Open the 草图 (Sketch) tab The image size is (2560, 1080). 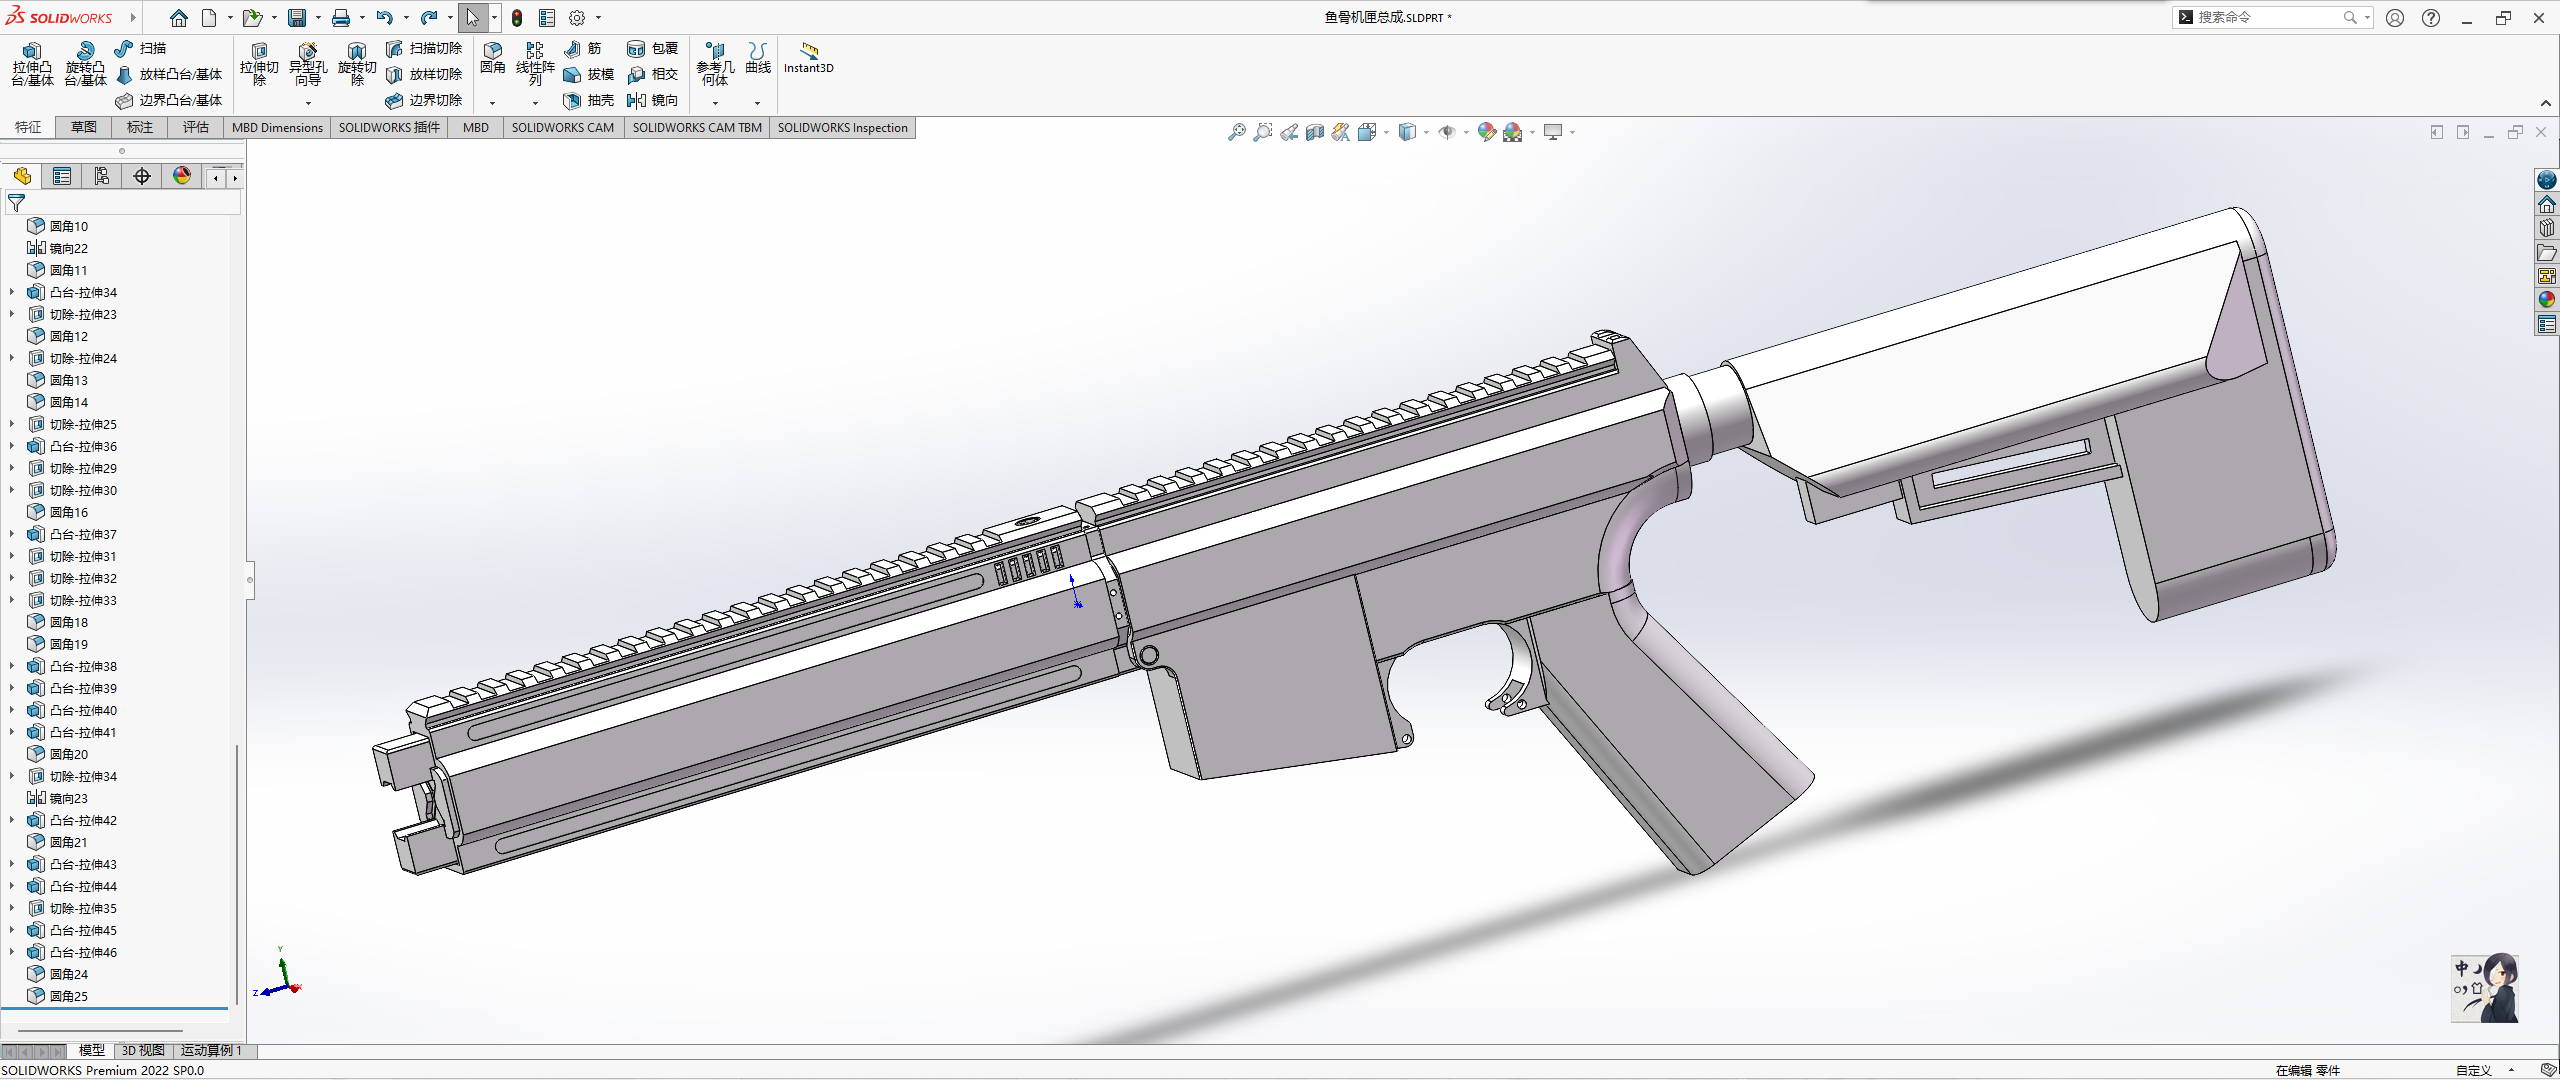[84, 127]
